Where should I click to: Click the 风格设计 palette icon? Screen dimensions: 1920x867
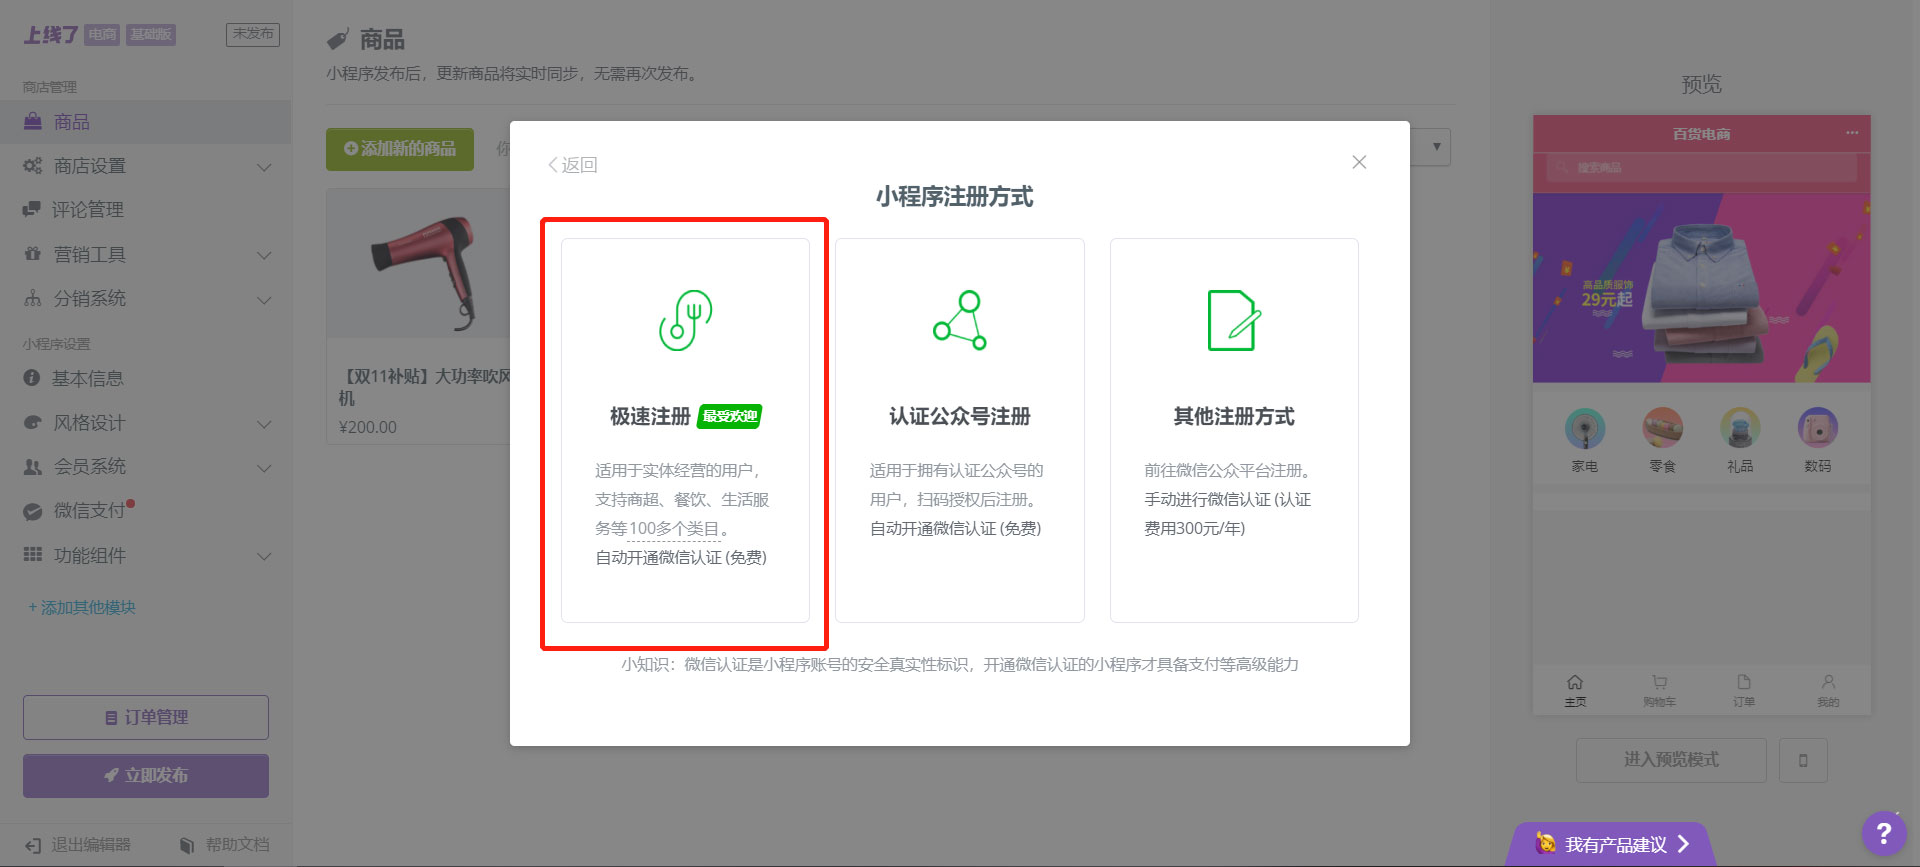coord(33,422)
